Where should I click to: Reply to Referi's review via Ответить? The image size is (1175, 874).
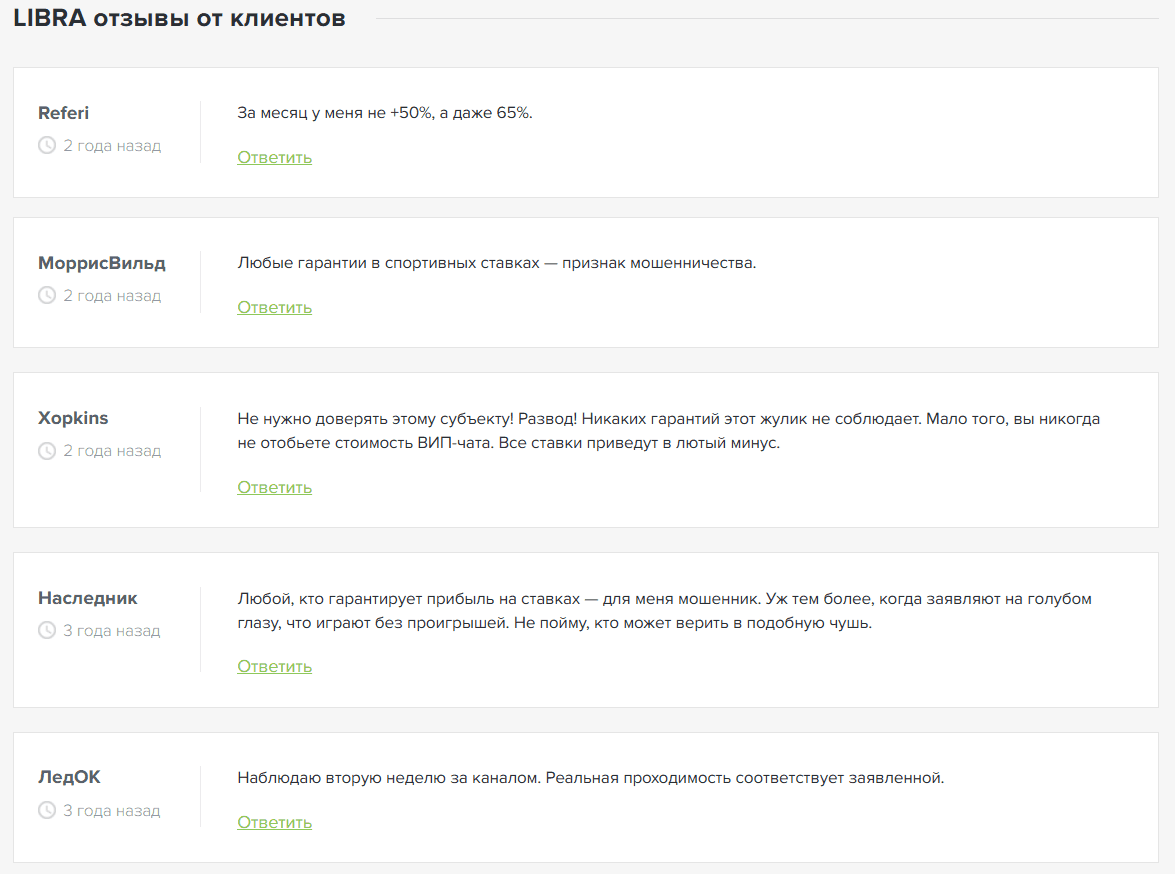(x=274, y=157)
